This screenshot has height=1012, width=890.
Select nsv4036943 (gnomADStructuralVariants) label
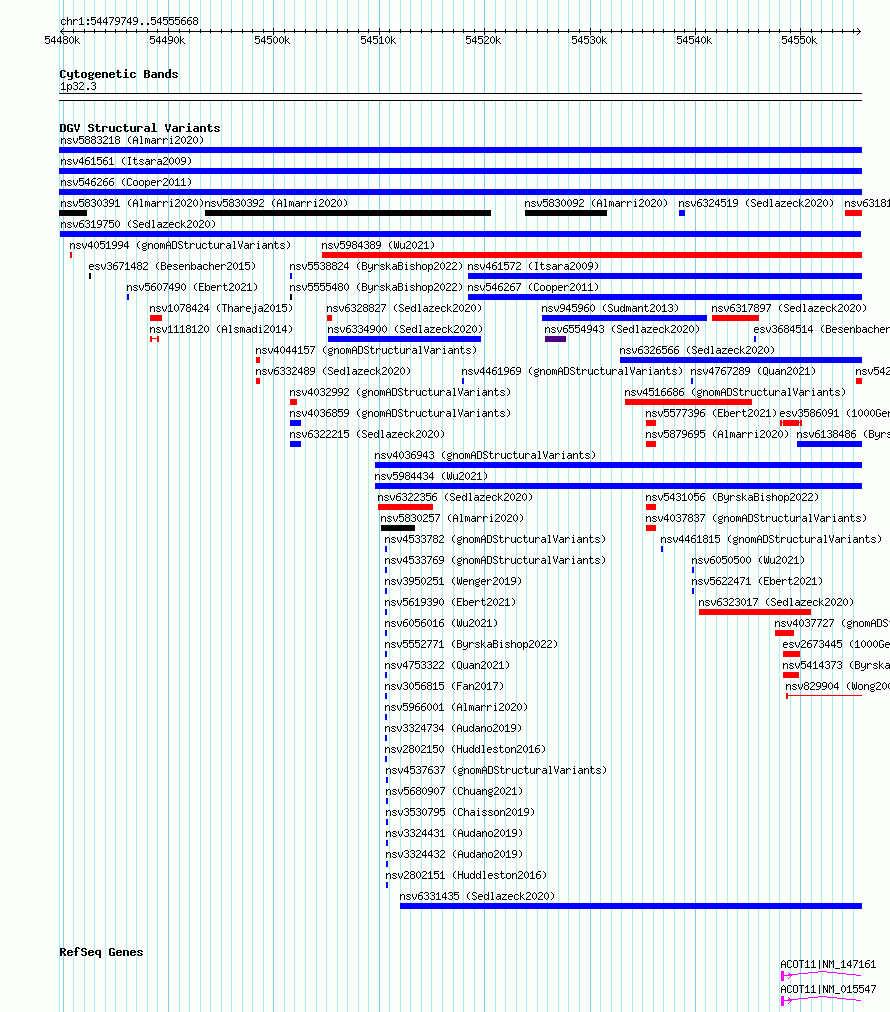coord(485,455)
